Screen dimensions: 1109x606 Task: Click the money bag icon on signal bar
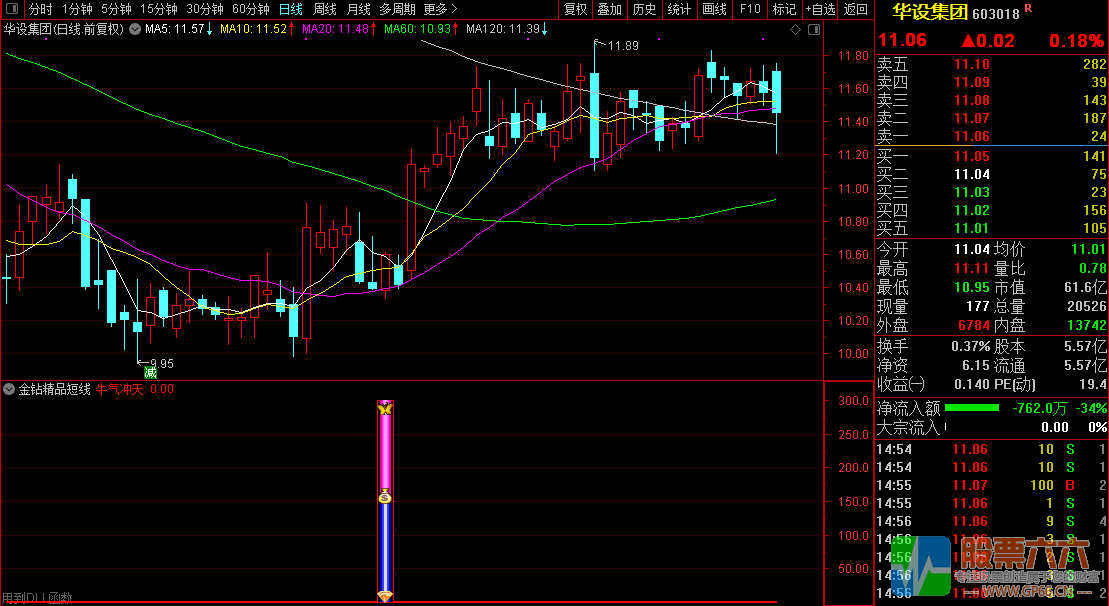pyautogui.click(x=385, y=496)
